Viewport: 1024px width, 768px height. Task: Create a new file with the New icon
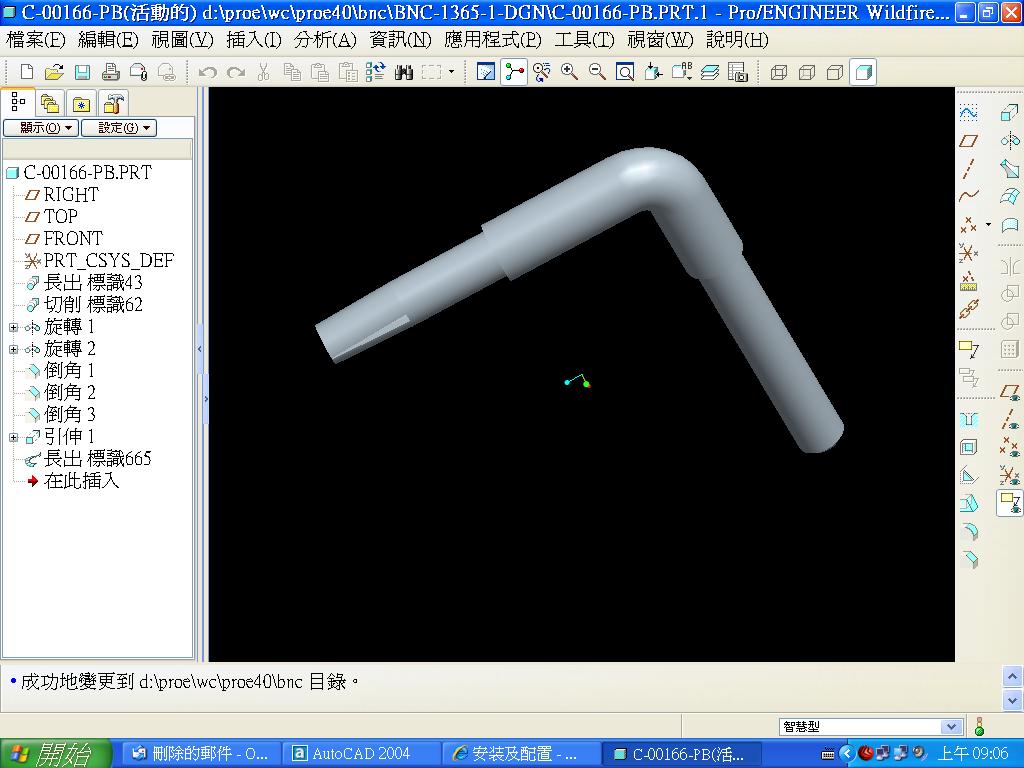coord(27,72)
